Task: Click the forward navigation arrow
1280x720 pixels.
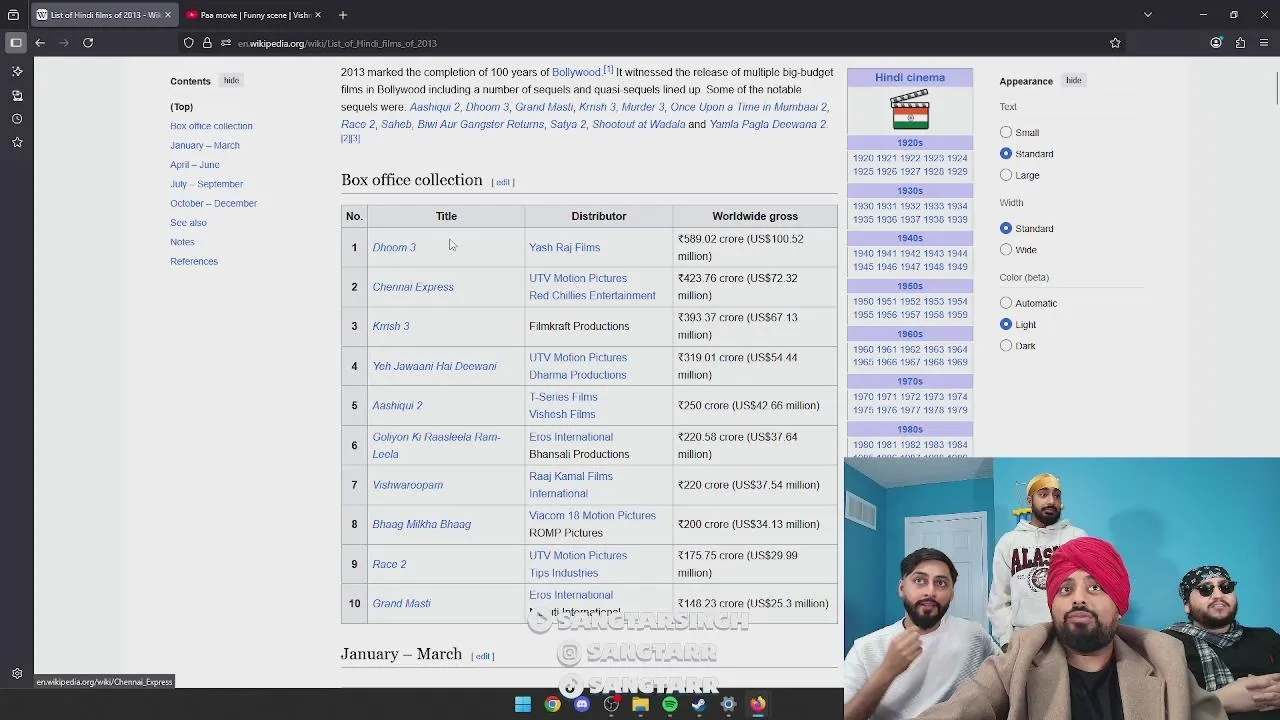Action: (x=64, y=43)
